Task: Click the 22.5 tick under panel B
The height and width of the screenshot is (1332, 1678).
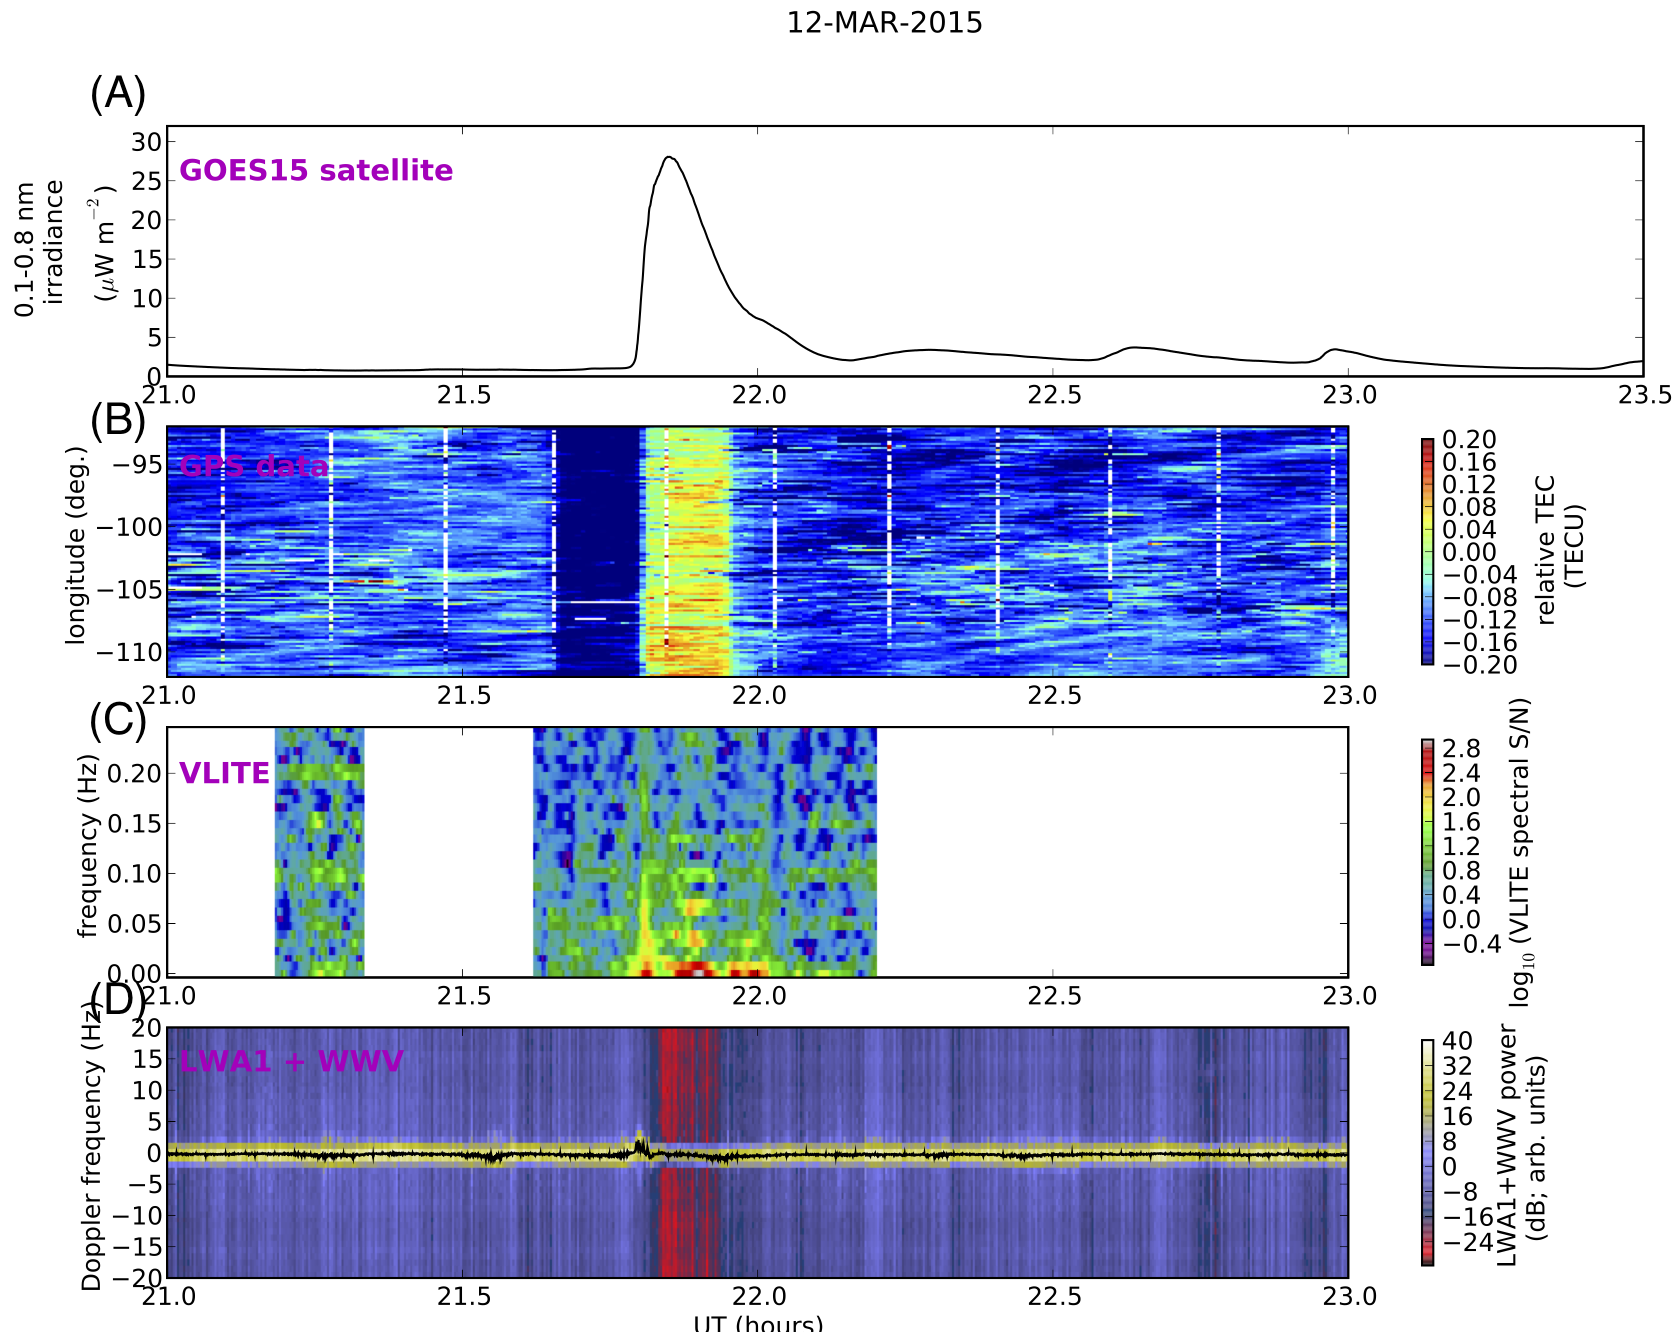Action: coord(1053,695)
